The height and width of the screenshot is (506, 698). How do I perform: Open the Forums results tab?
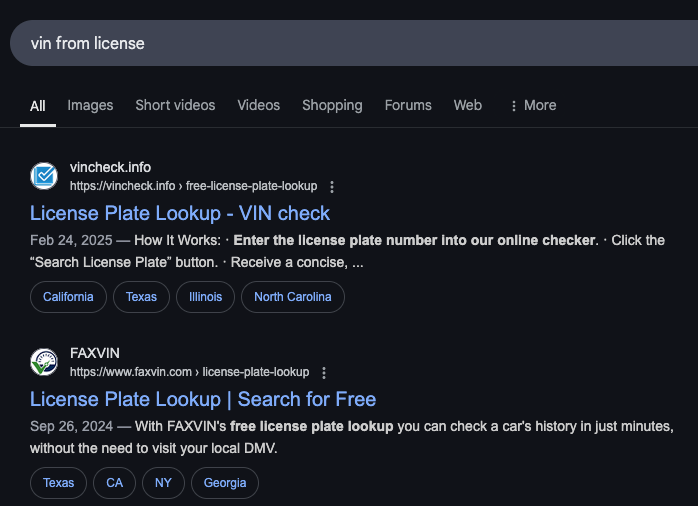408,105
